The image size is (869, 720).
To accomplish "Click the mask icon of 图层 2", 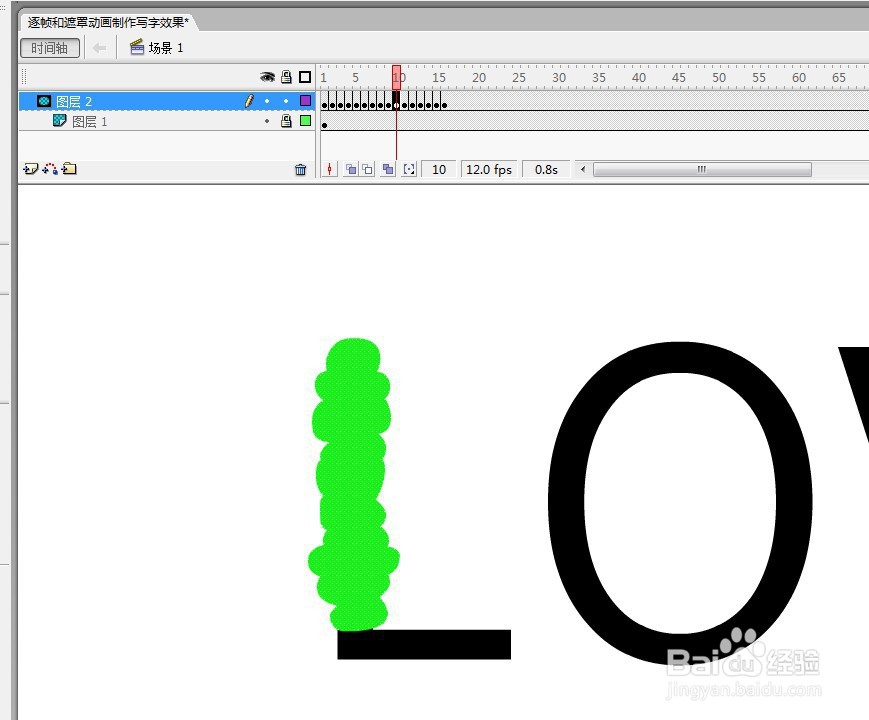I will [44, 101].
